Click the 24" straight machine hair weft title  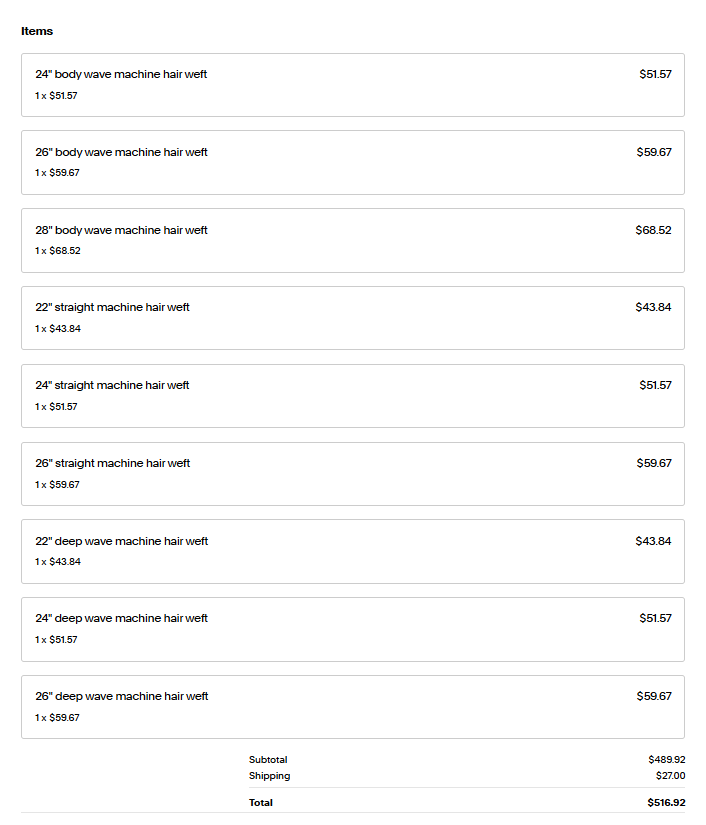coord(112,386)
